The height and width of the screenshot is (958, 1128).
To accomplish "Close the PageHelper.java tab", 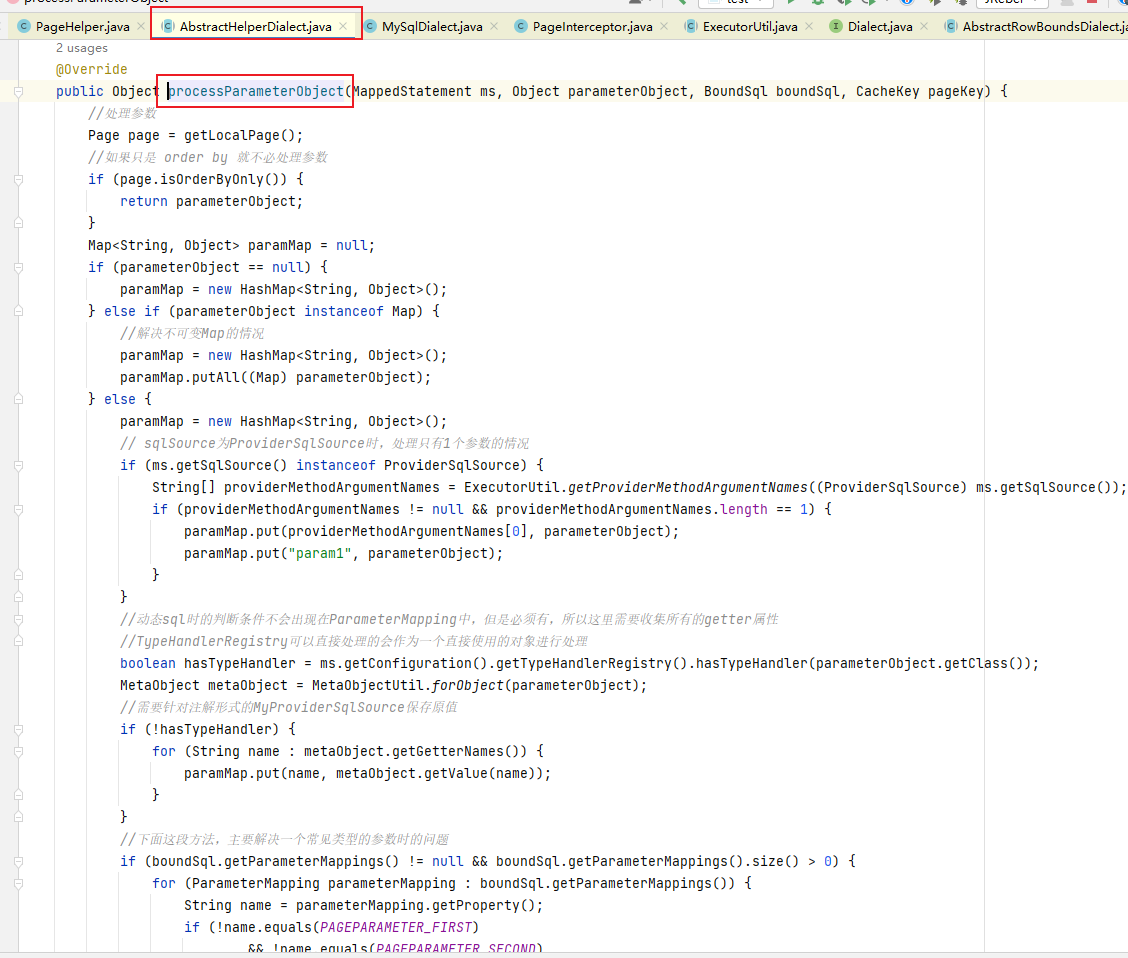I will (139, 27).
